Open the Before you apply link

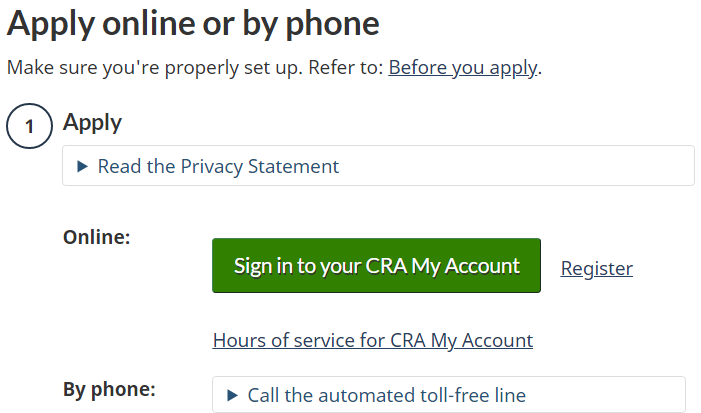tap(463, 68)
